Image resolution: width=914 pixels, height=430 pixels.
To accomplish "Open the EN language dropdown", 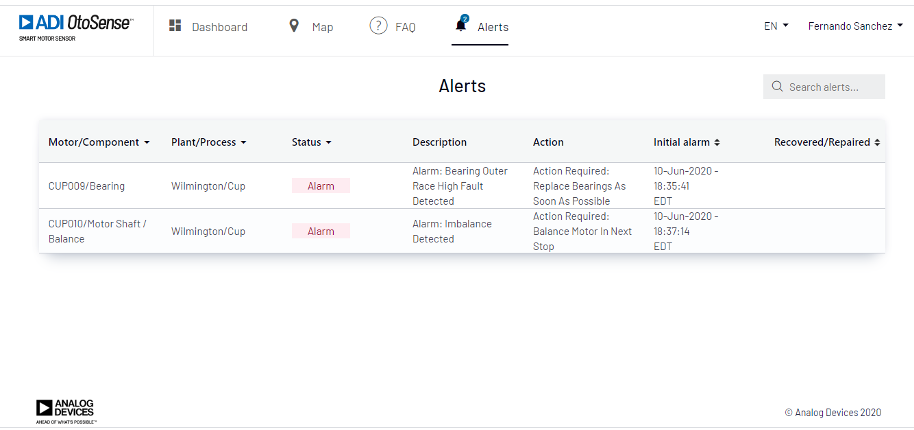I will [x=776, y=26].
